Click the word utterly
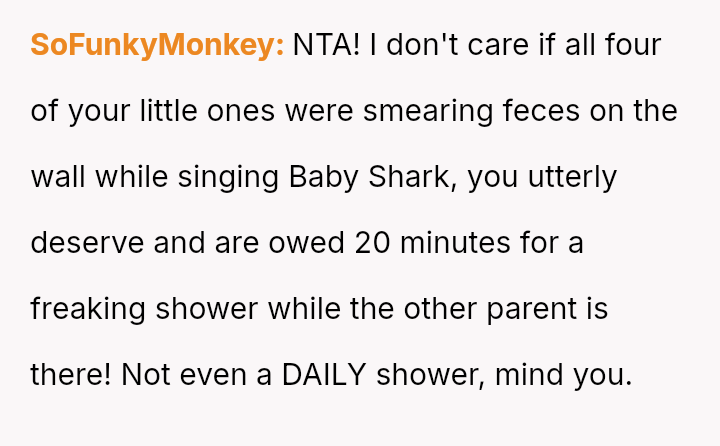 [577, 177]
